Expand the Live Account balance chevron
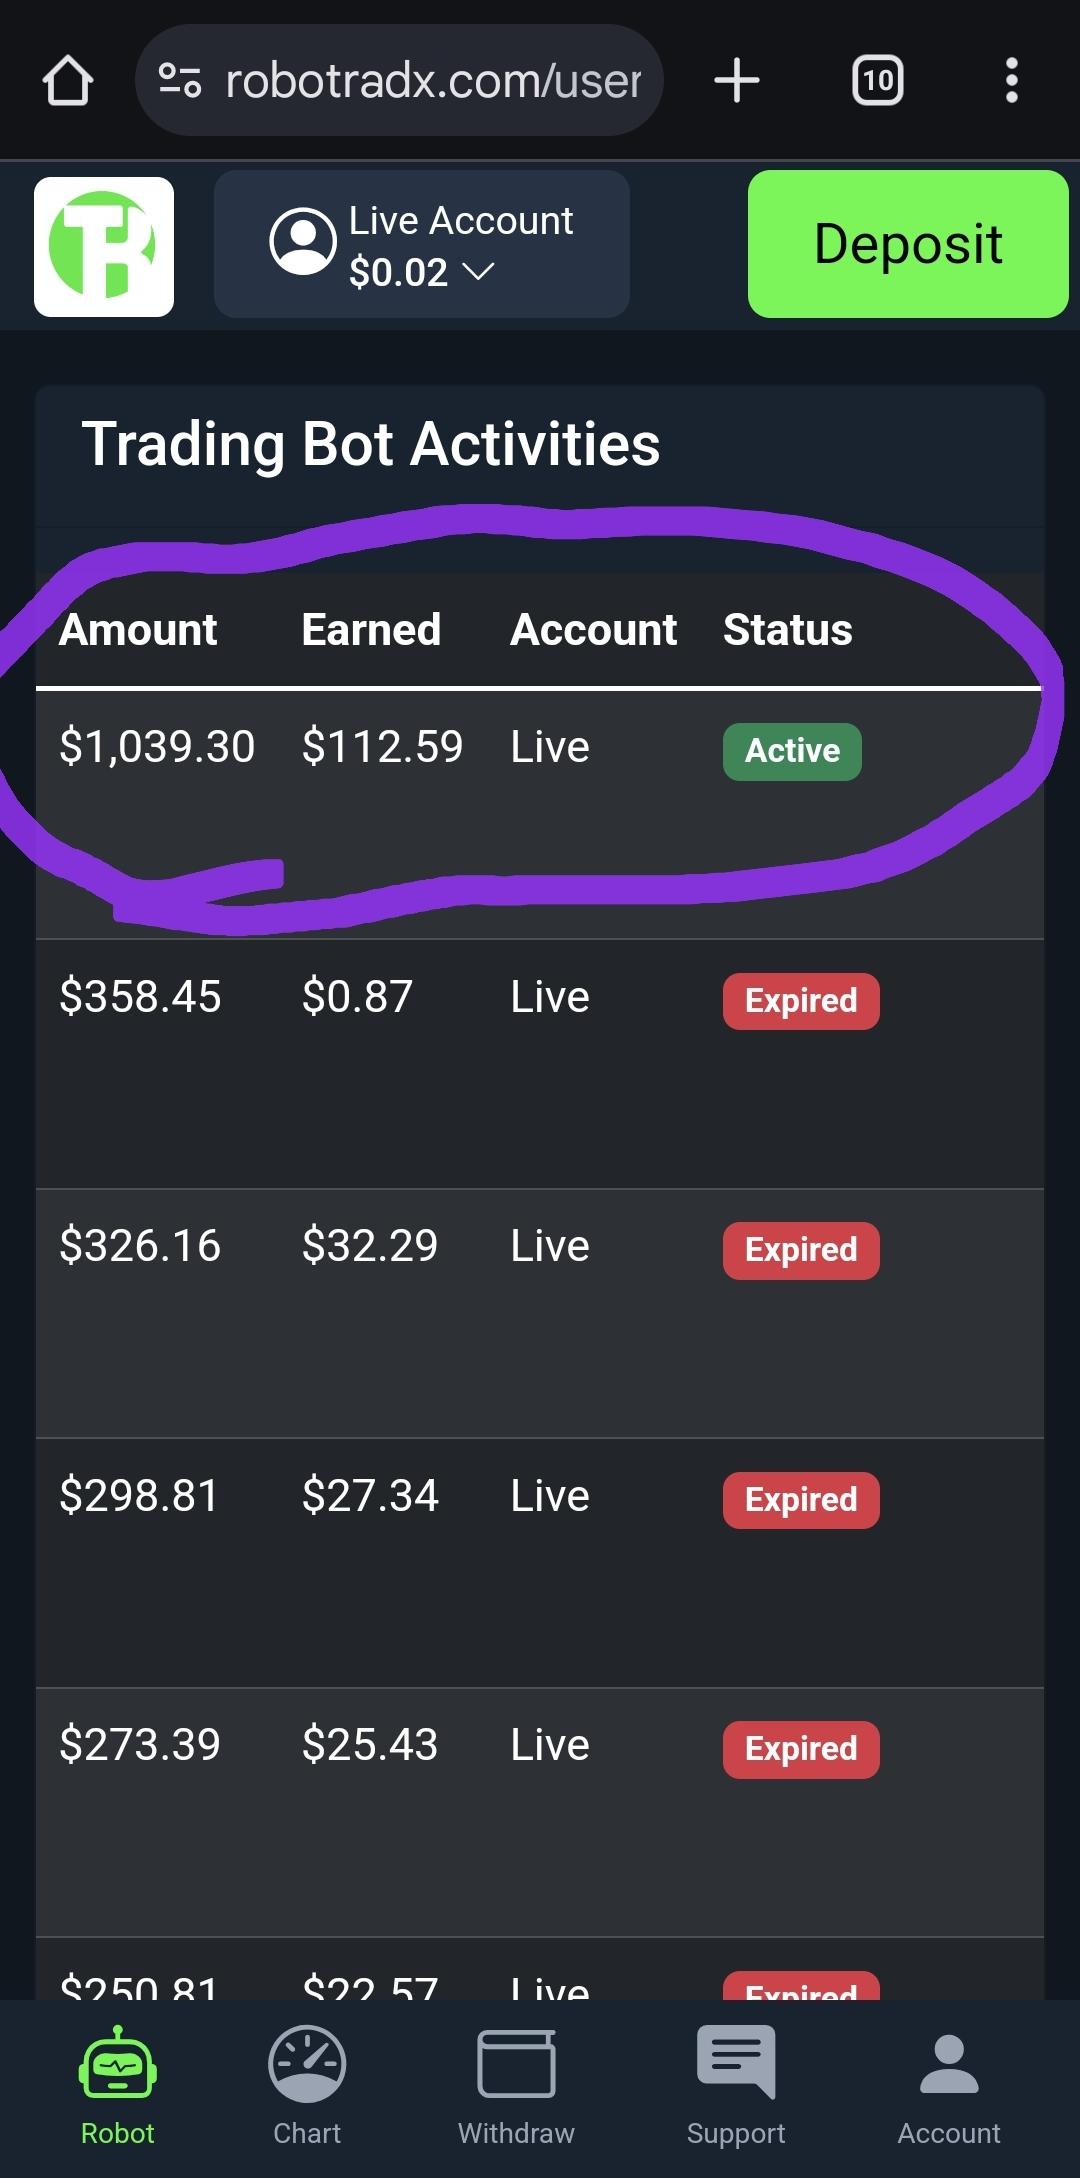This screenshot has width=1080, height=2178. (478, 272)
